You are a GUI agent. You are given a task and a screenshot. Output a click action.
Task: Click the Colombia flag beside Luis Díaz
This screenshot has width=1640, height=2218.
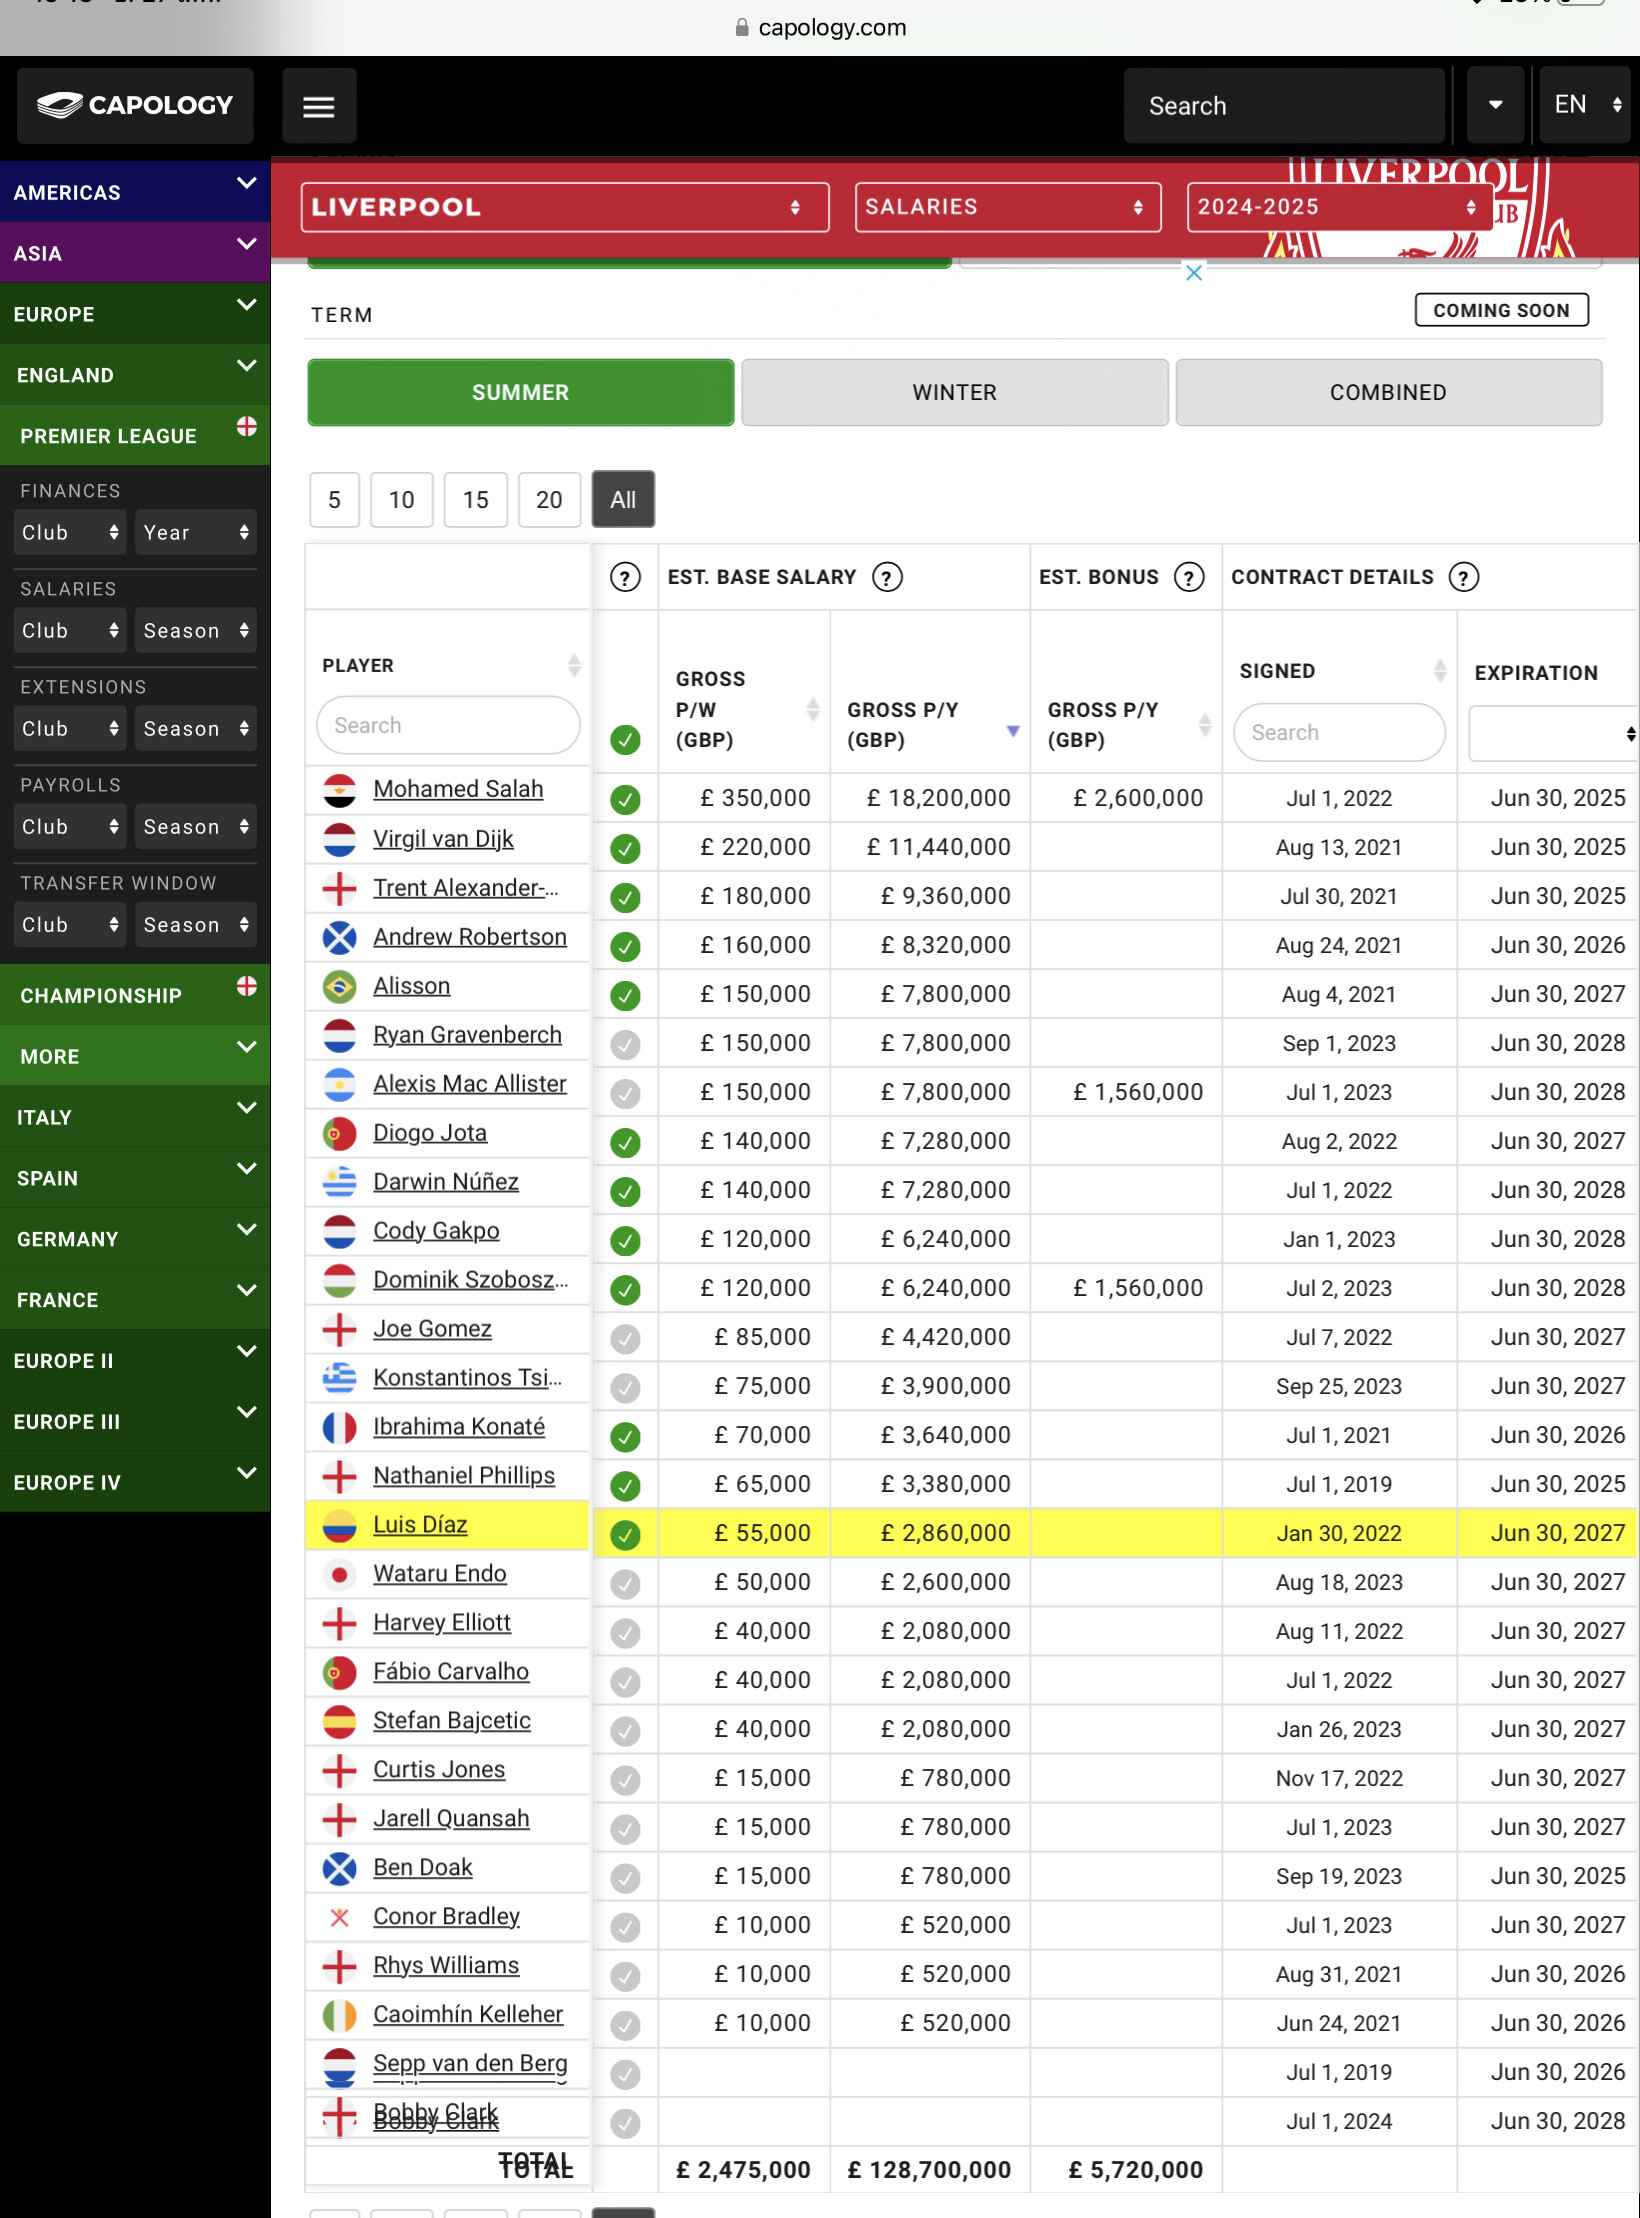click(x=340, y=1525)
